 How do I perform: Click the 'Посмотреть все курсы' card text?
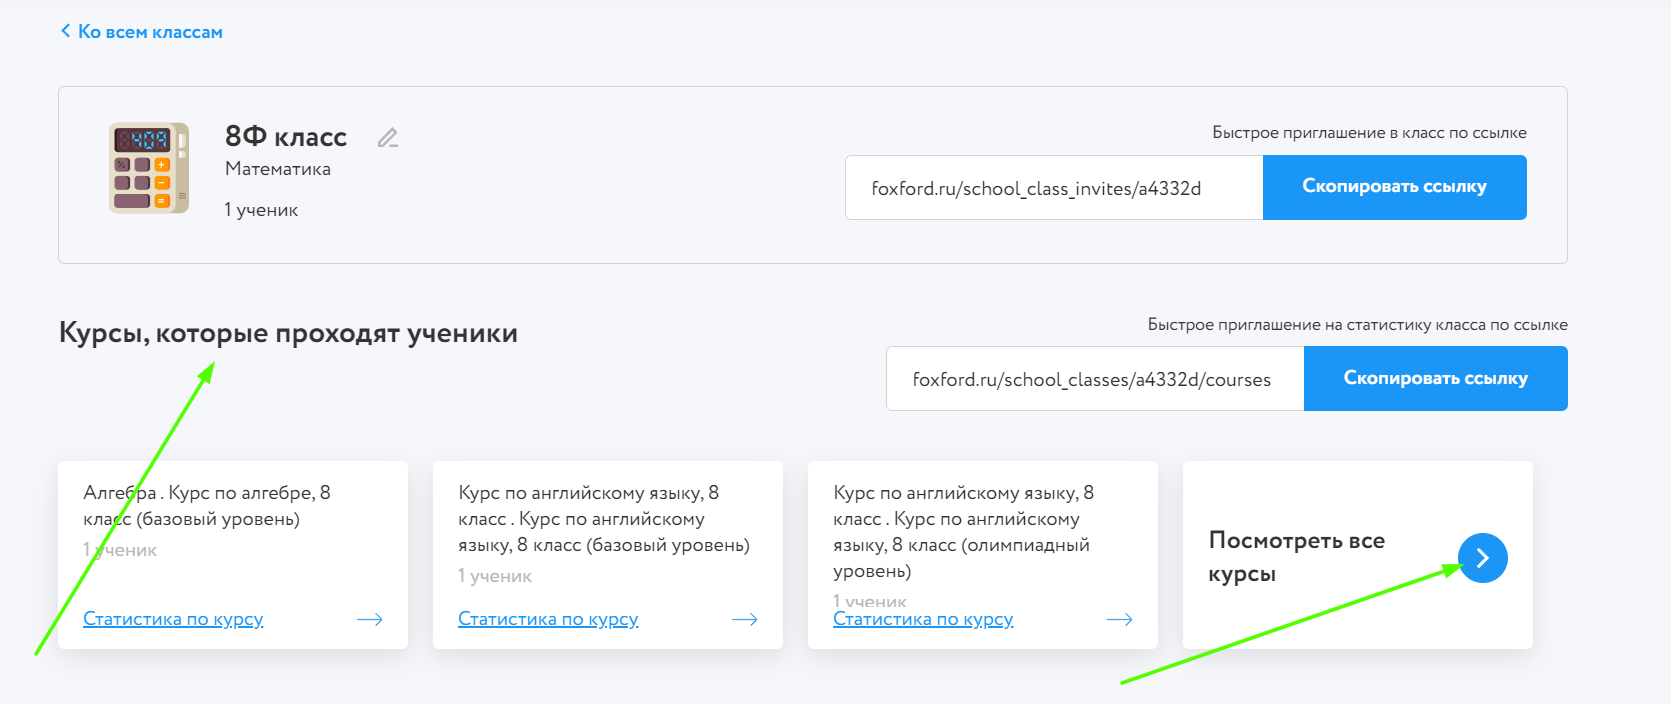1296,556
